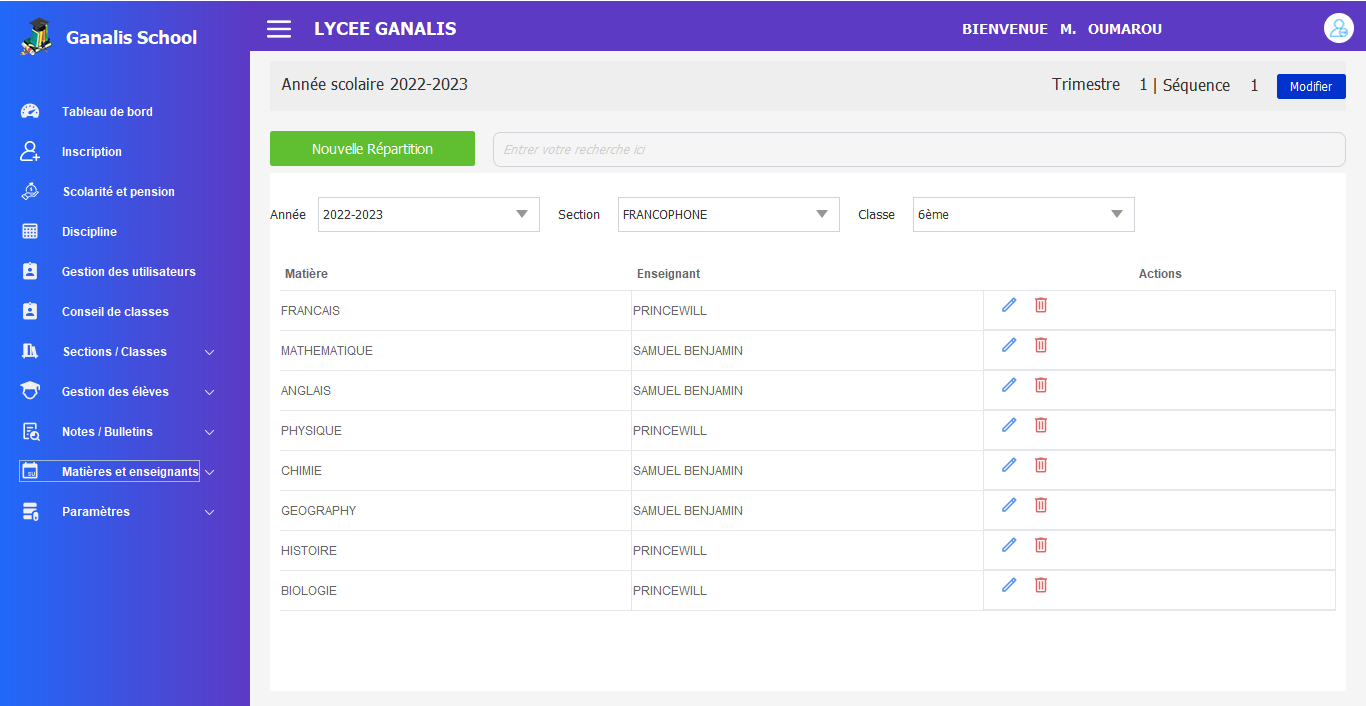The width and height of the screenshot is (1366, 706).
Task: Click the Ganalis School logo icon
Action: click(36, 37)
